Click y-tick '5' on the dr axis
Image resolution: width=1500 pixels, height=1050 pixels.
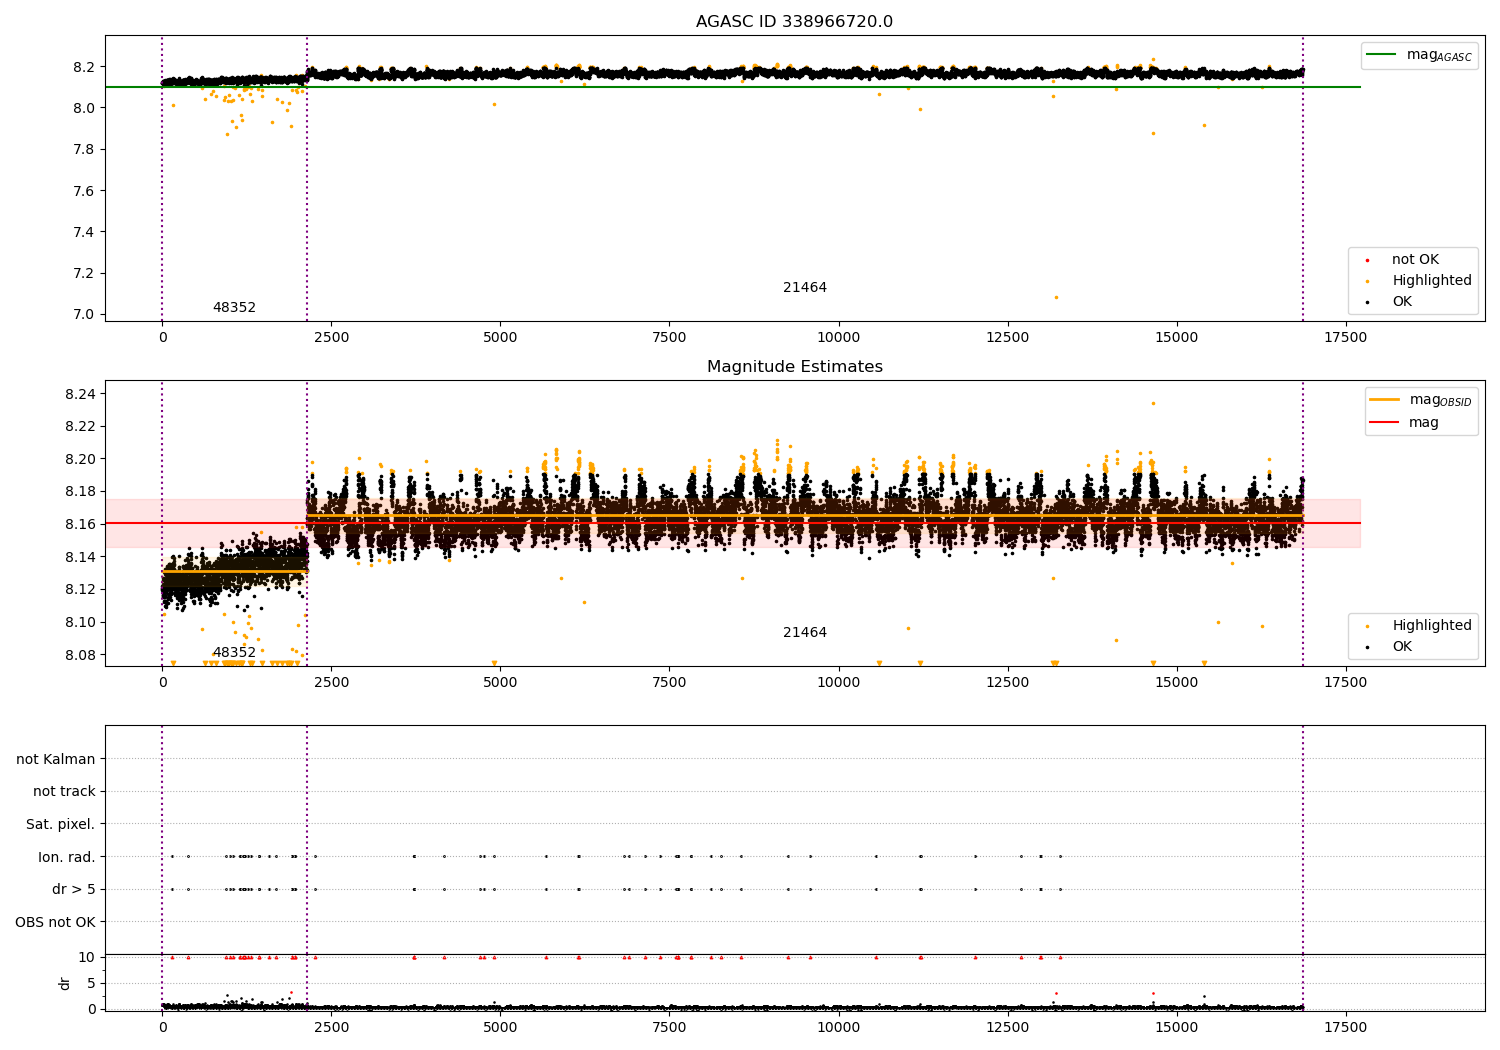(91, 983)
